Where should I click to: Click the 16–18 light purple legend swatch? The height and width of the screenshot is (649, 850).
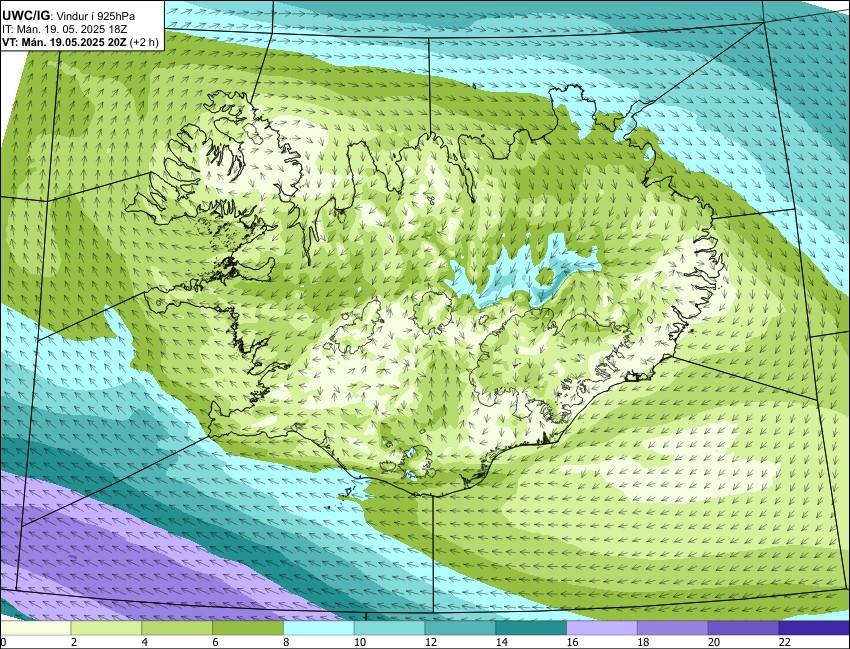click(602, 628)
